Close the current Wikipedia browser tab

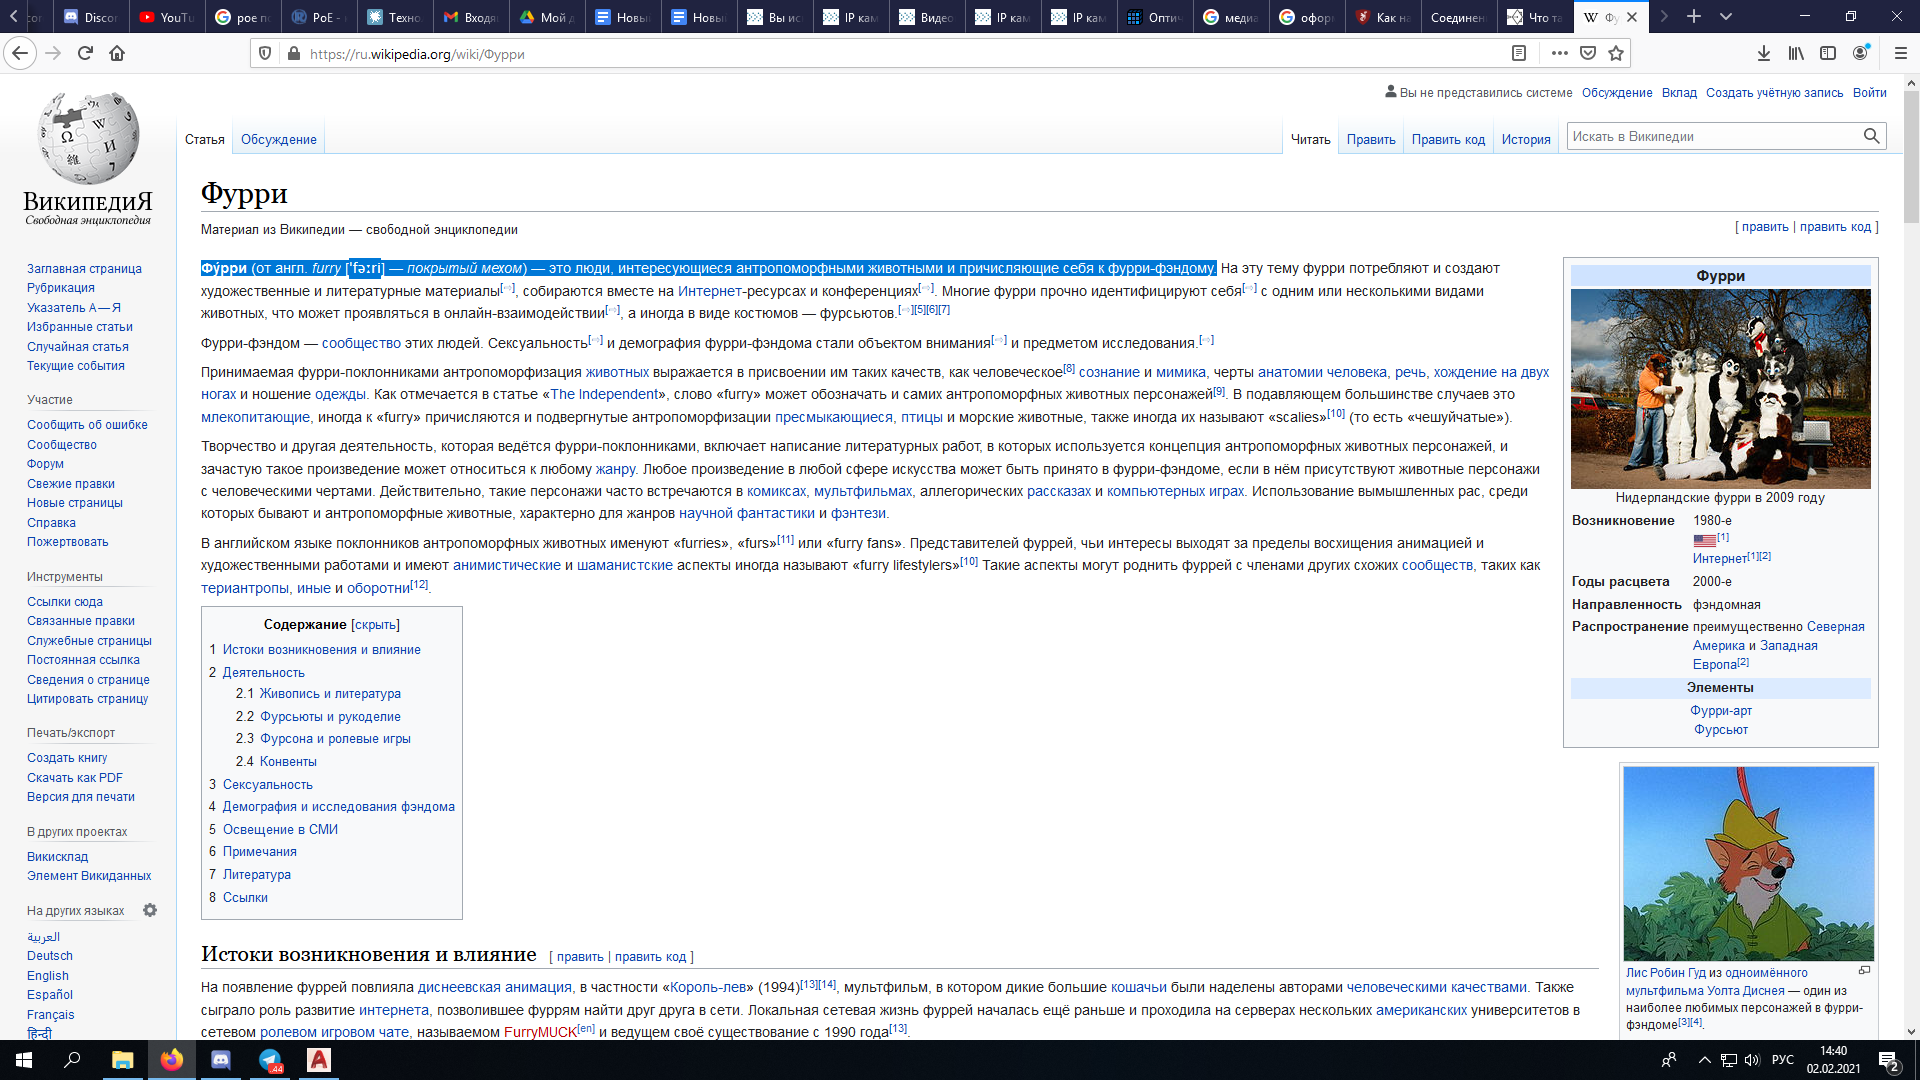[1632, 17]
